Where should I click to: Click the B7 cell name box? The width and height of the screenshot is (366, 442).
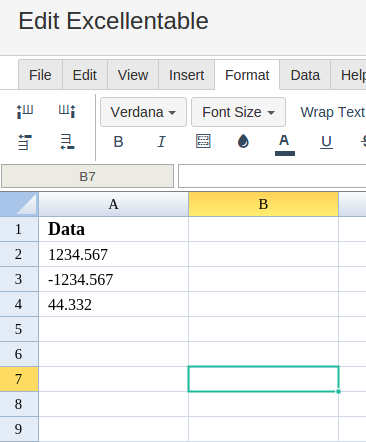(87, 176)
